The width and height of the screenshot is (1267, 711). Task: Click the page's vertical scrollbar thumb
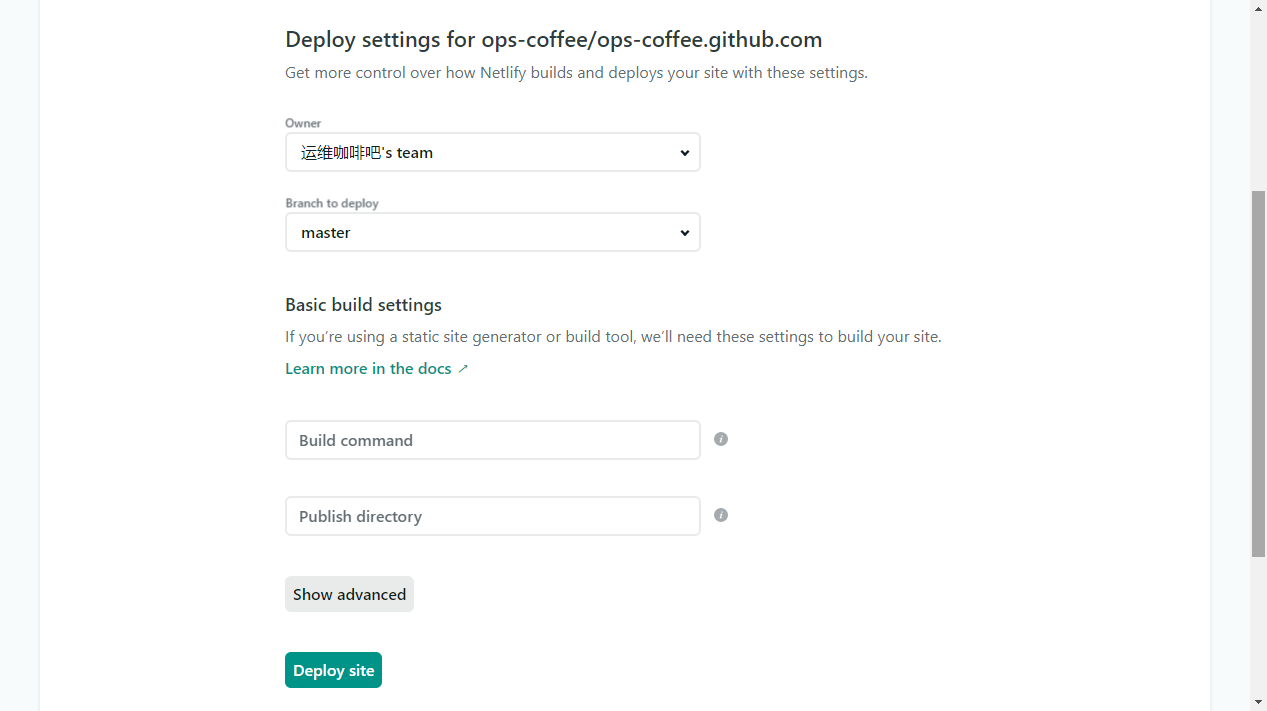(x=1258, y=373)
